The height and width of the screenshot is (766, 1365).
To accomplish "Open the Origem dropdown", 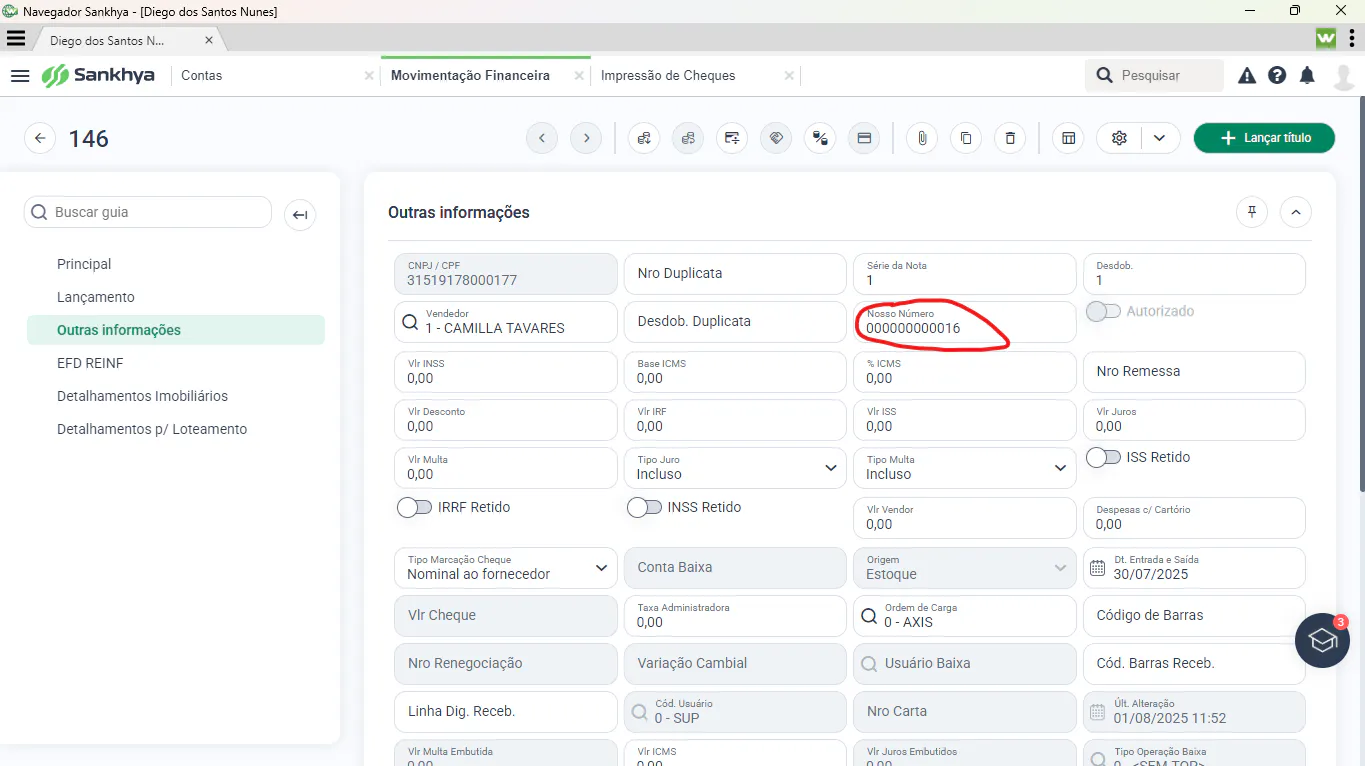I will 965,568.
